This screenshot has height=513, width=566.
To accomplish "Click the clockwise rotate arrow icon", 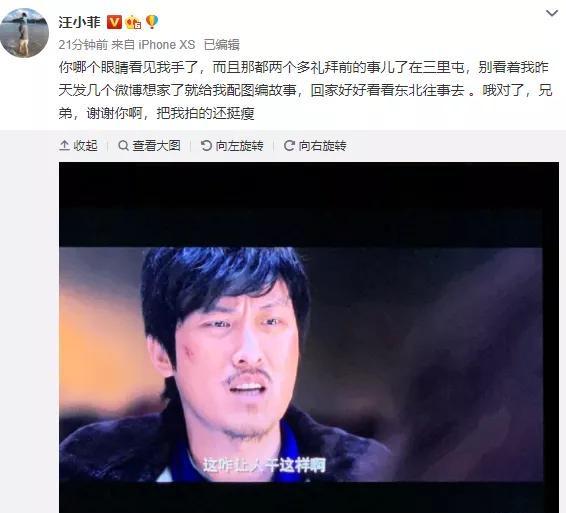I will click(x=289, y=145).
